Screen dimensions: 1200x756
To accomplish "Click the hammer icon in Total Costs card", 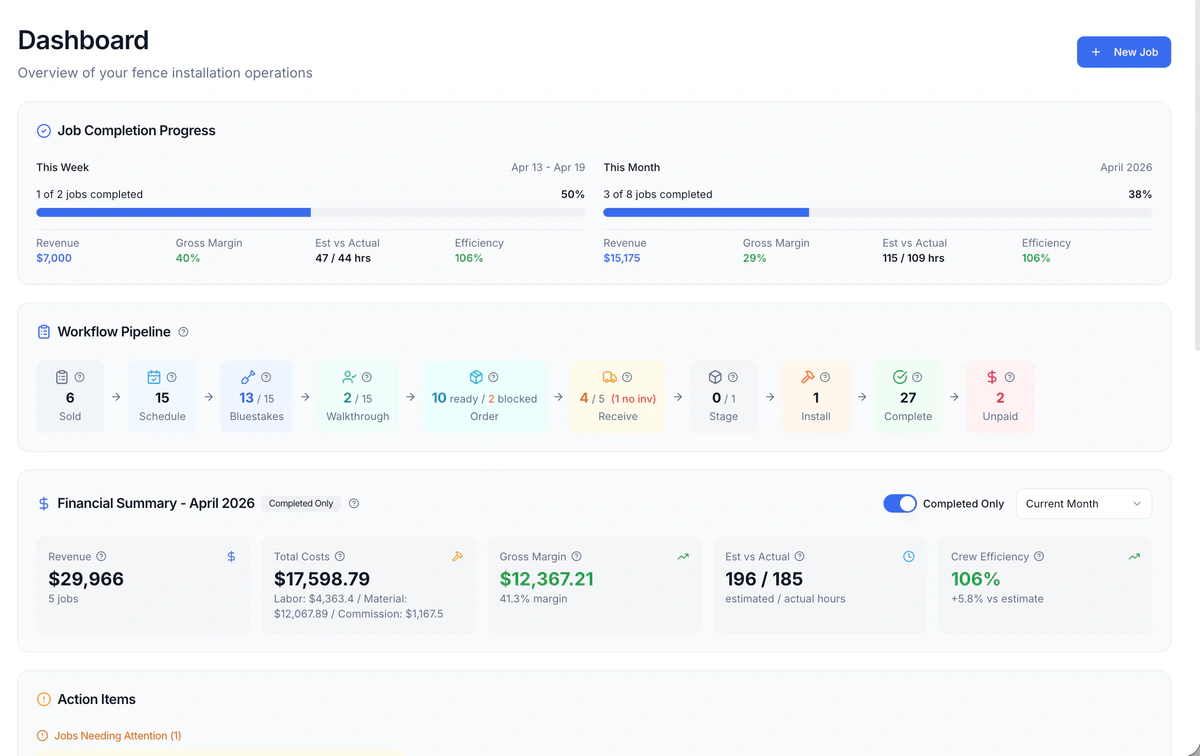I will [x=457, y=556].
